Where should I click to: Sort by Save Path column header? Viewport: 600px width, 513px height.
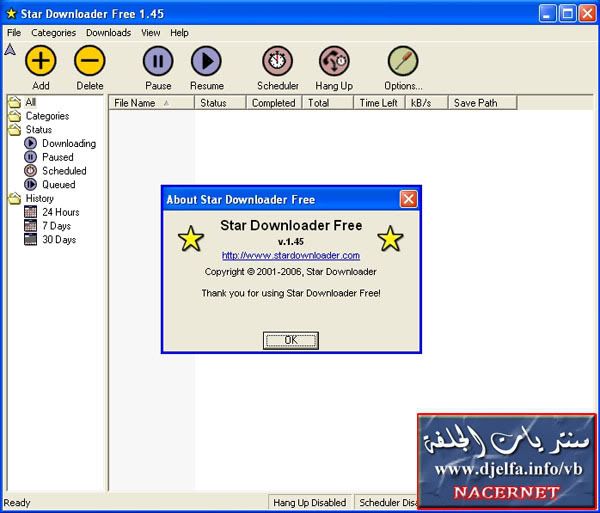(483, 103)
